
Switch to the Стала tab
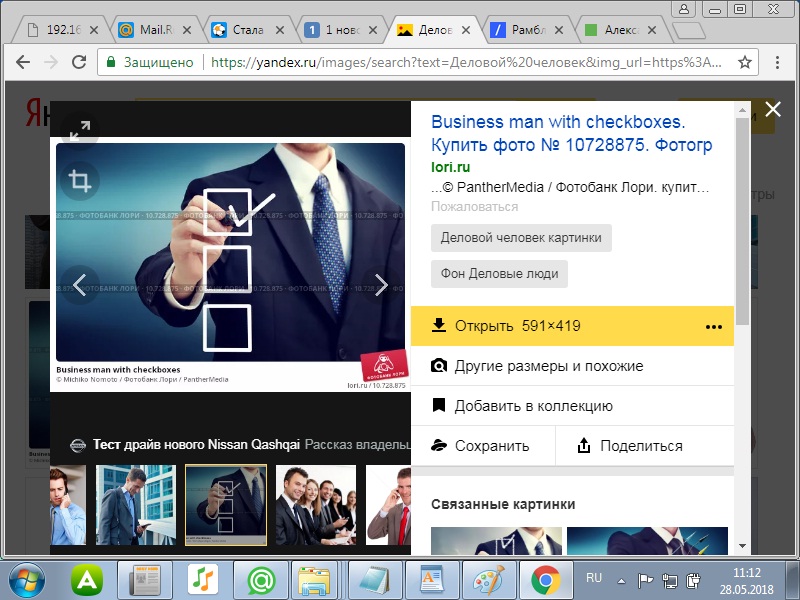[245, 30]
